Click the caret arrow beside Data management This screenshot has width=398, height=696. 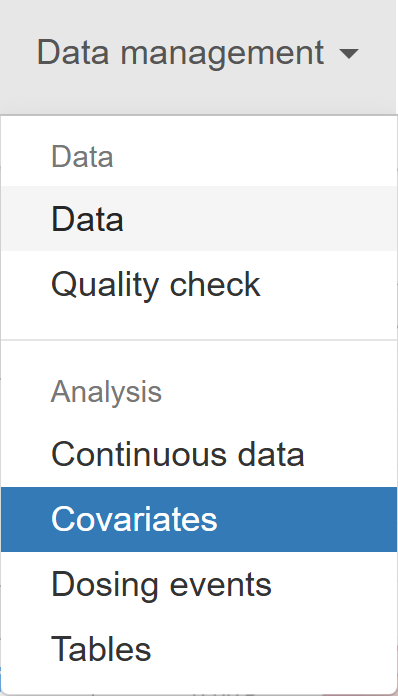348,54
